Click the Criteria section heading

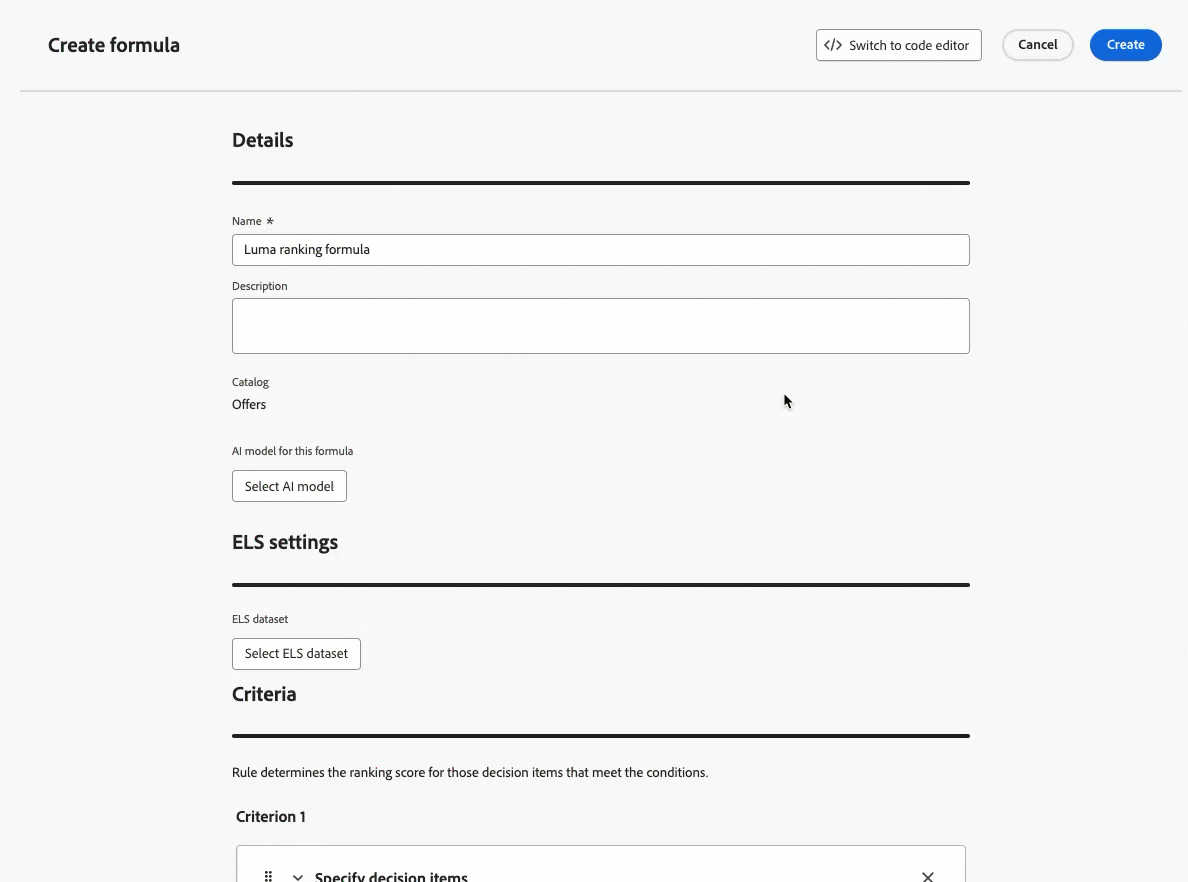[x=264, y=694]
